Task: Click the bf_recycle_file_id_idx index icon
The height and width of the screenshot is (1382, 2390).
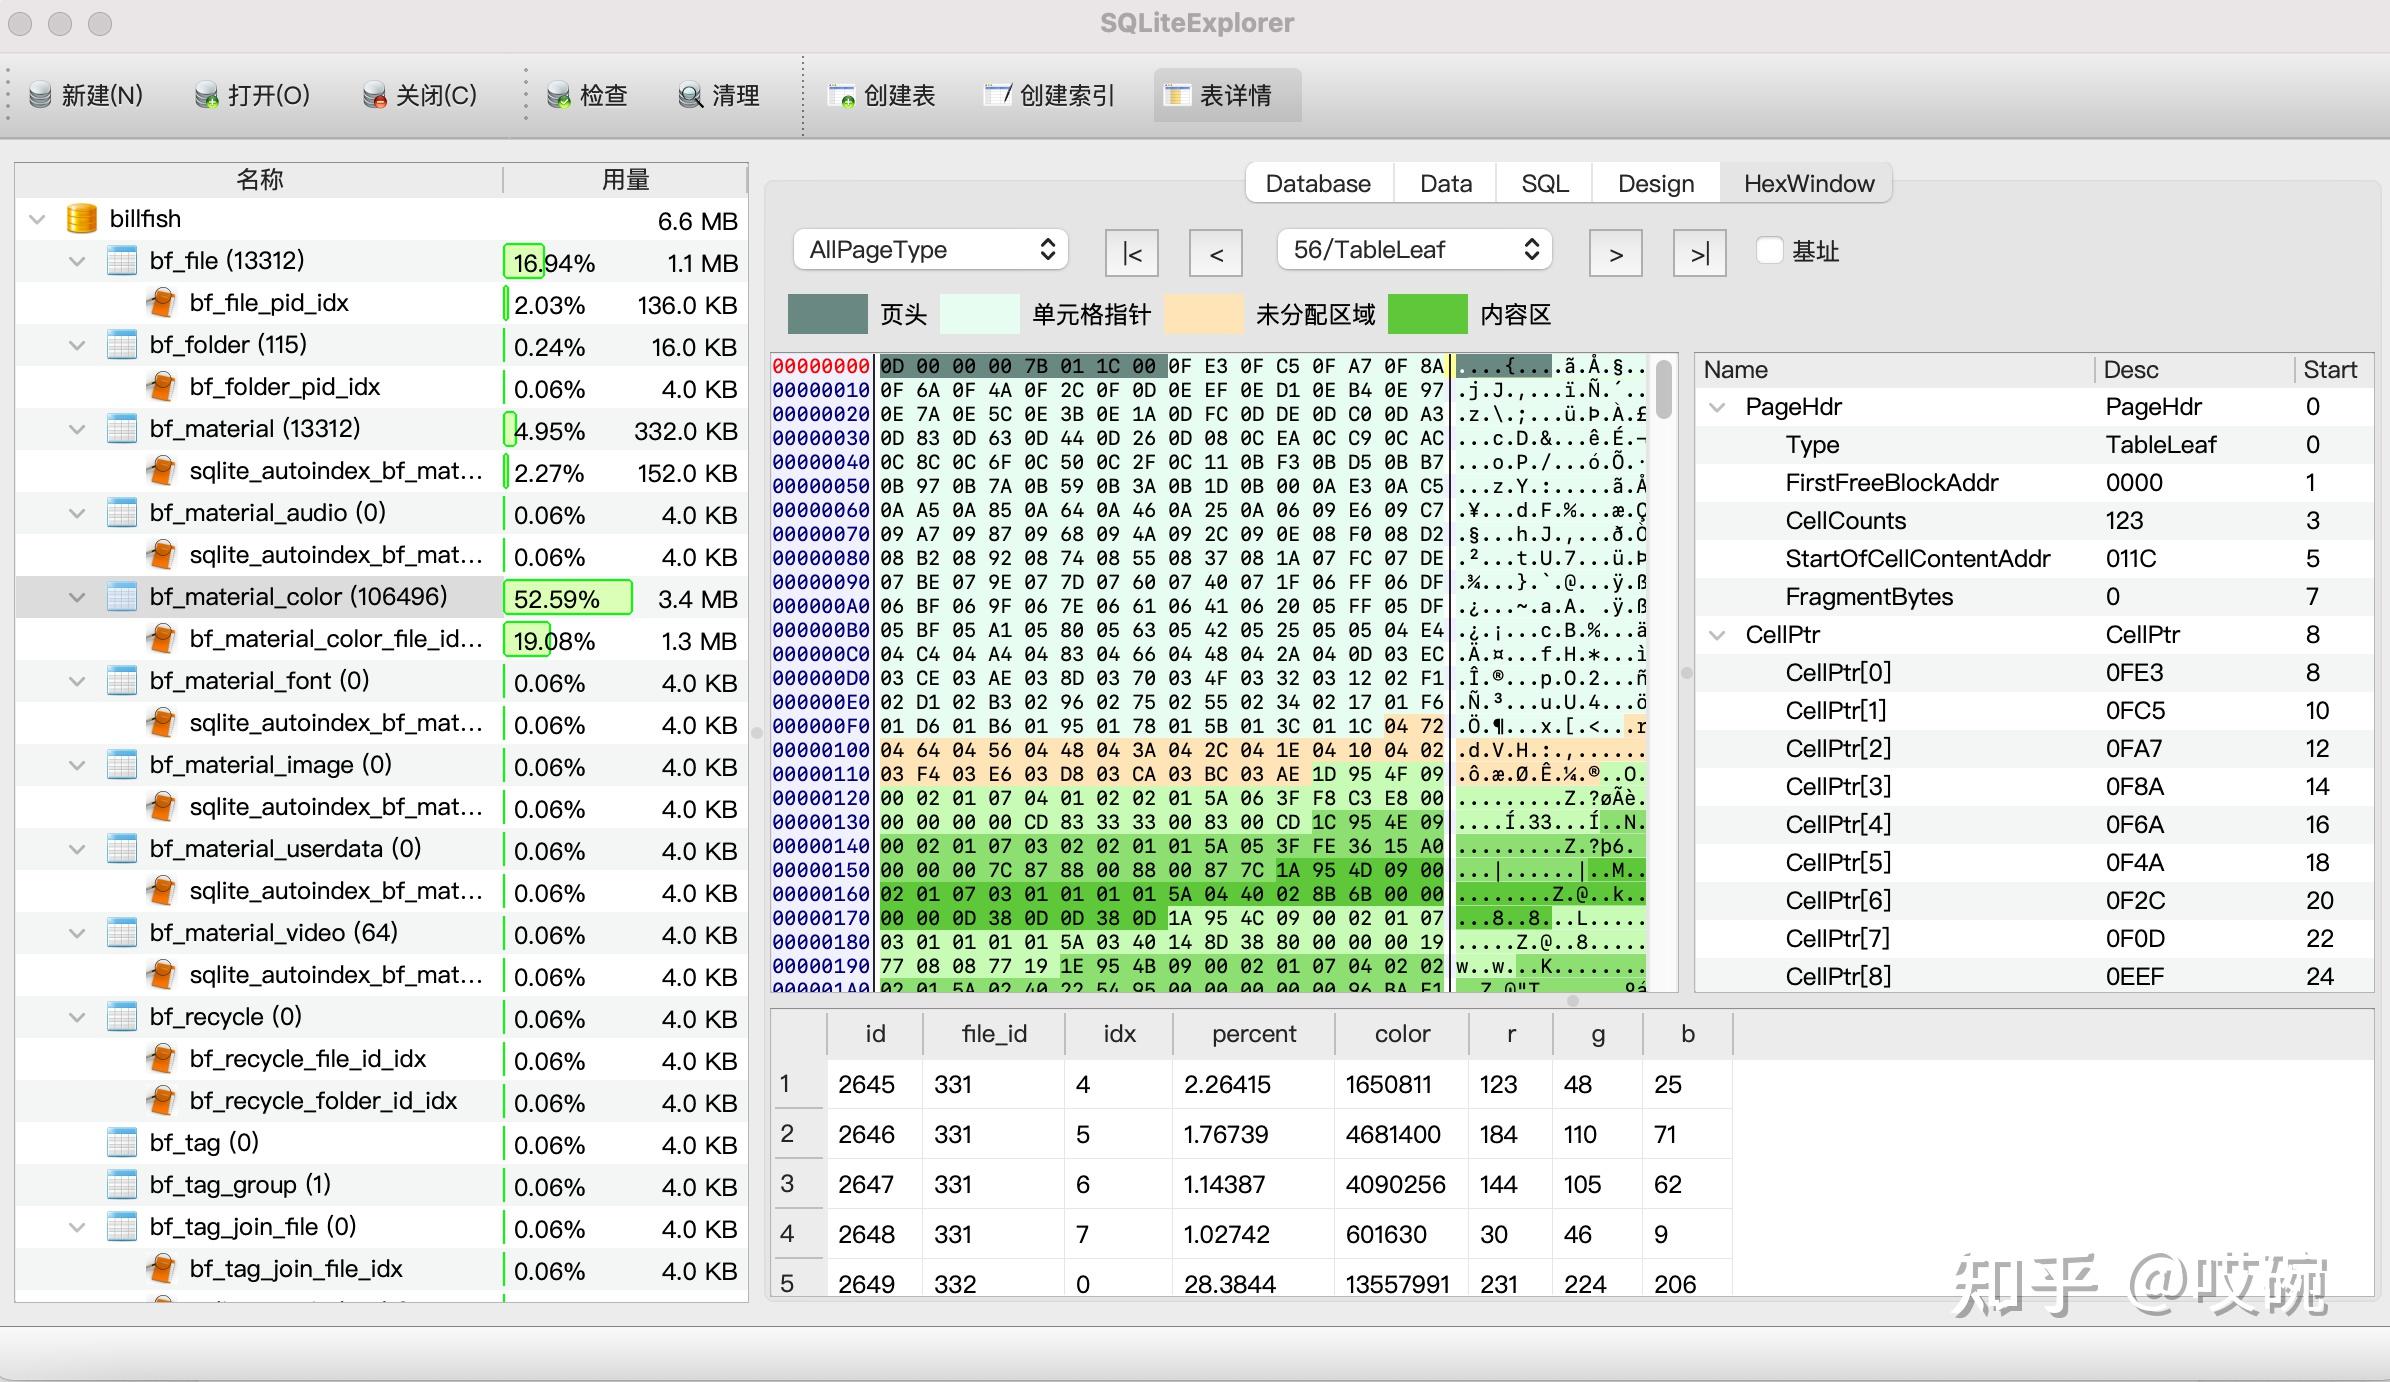Action: pyautogui.click(x=161, y=1059)
